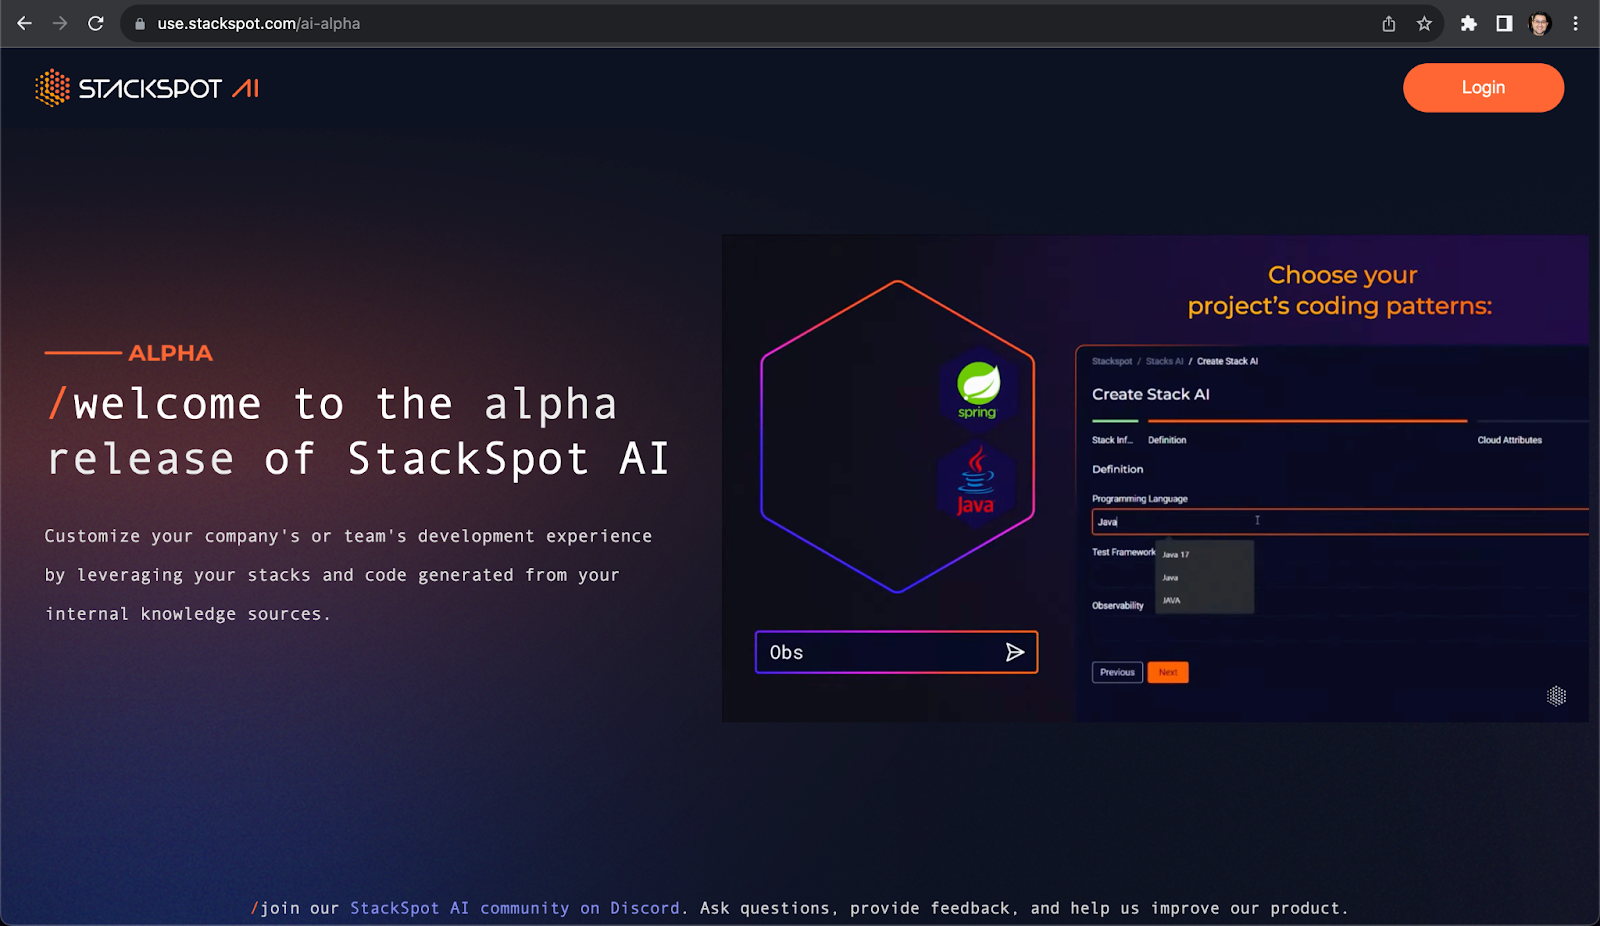Click the browser back arrow

(x=25, y=23)
